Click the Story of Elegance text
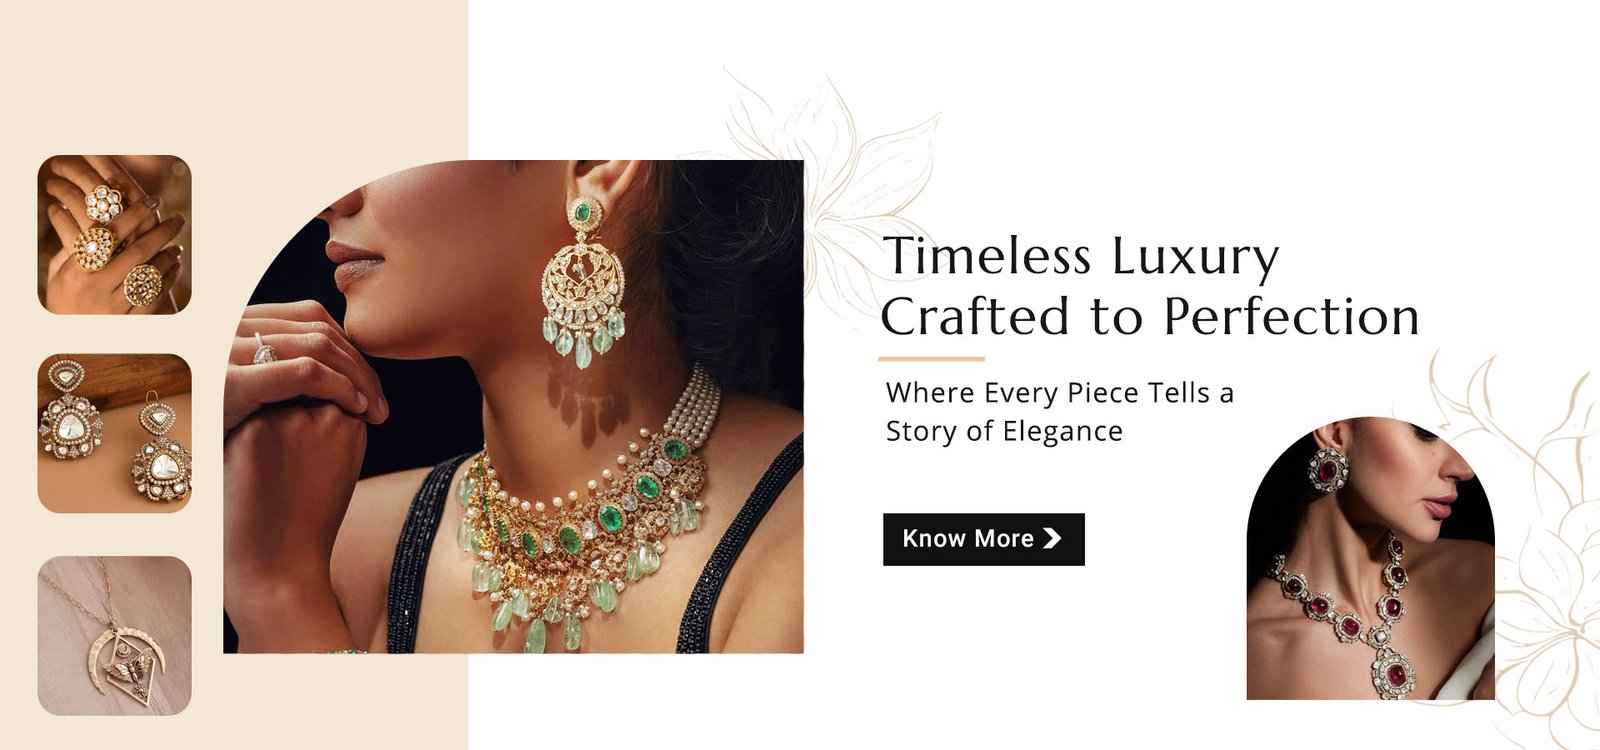Image resolution: width=1600 pixels, height=750 pixels. tap(1004, 432)
